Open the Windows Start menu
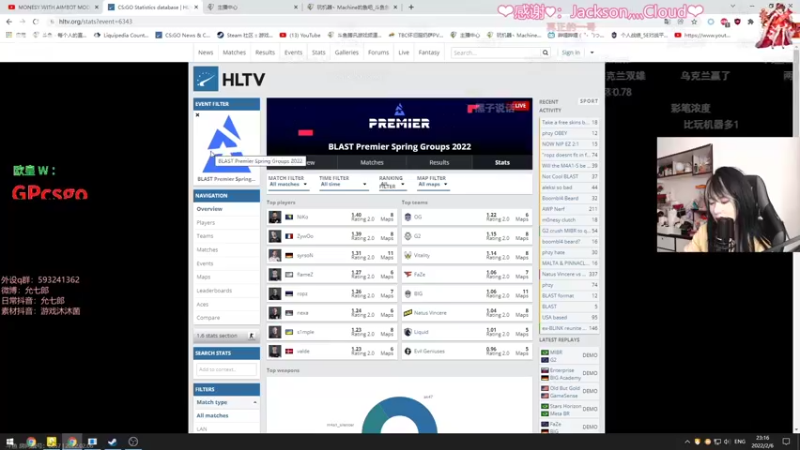This screenshot has height=450, width=800. pyautogui.click(x=10, y=442)
